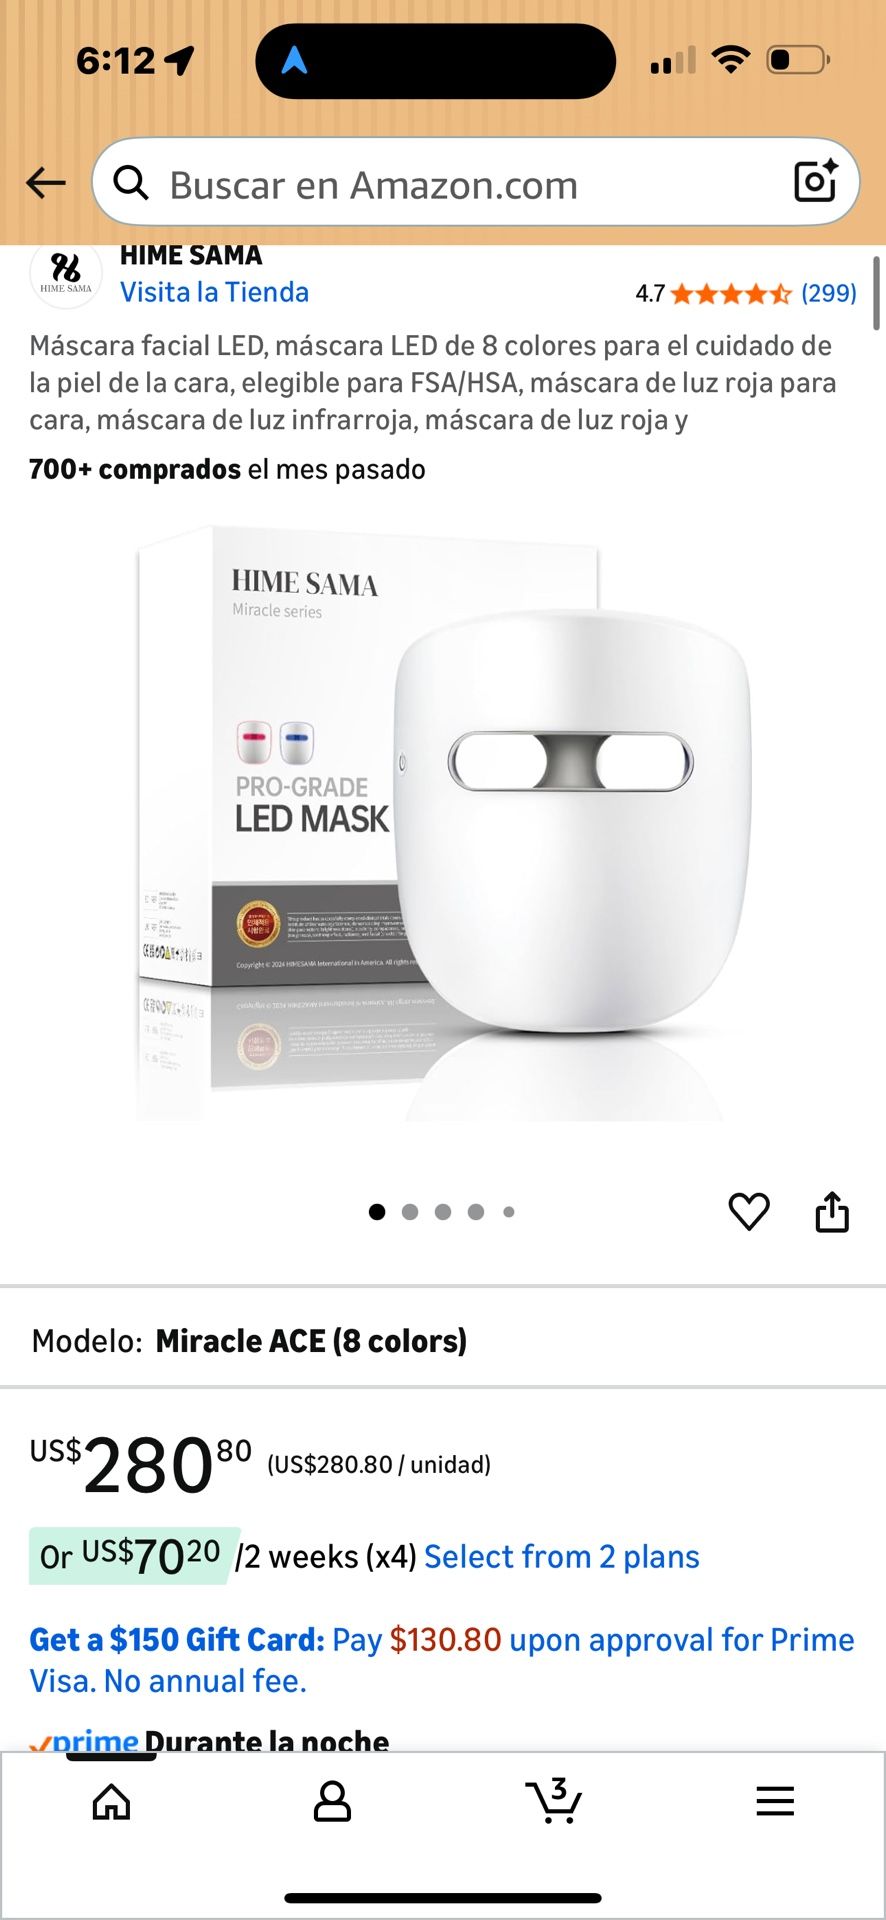Viewport: 886px width, 1920px height.
Task: Jump to fourth image carousel dot
Action: [476, 1212]
